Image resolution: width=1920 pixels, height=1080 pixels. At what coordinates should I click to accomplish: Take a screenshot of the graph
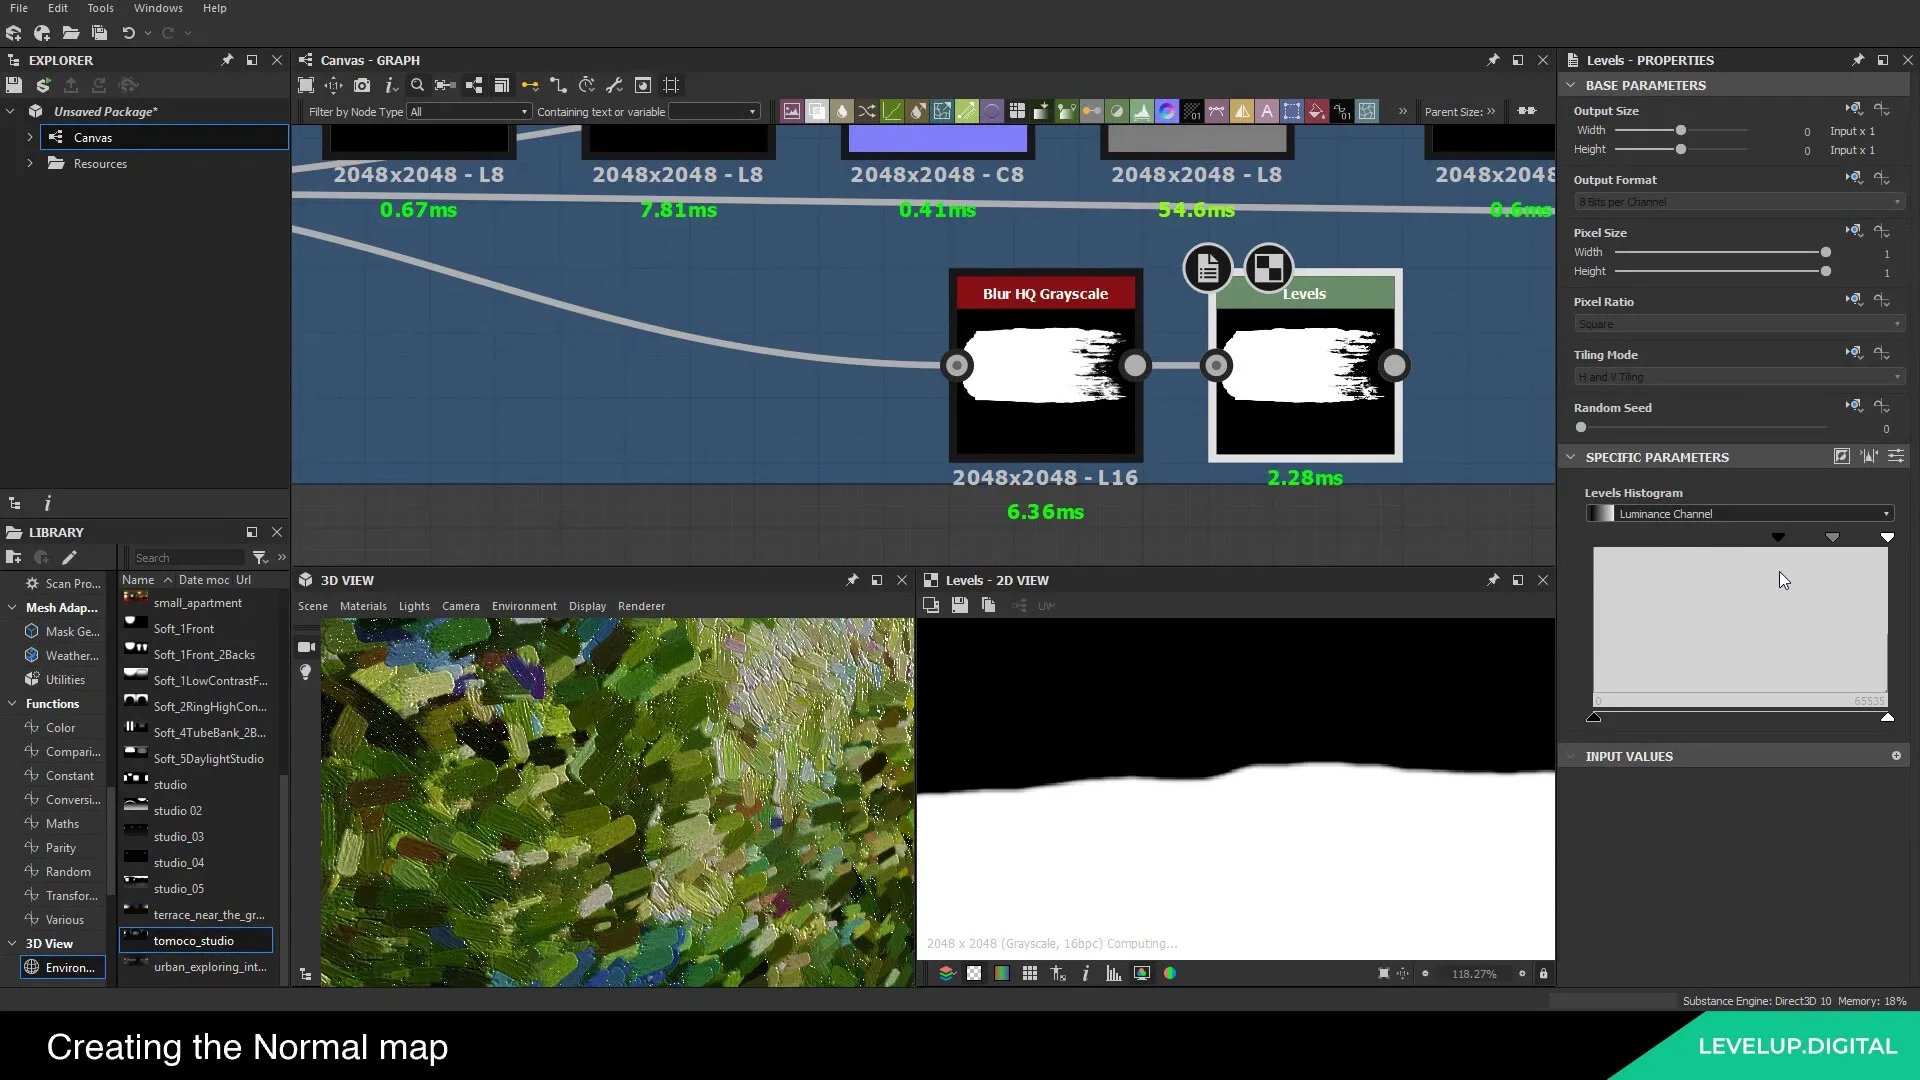click(363, 86)
